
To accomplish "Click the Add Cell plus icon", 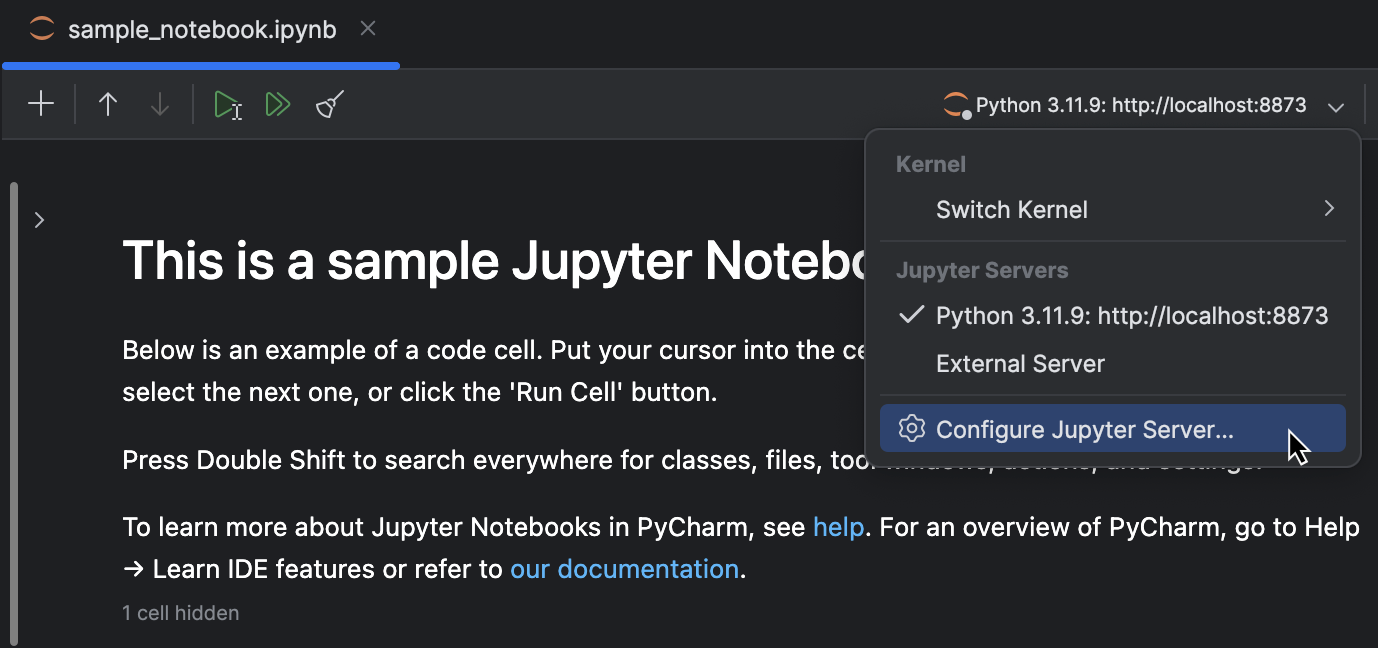I will coord(40,103).
